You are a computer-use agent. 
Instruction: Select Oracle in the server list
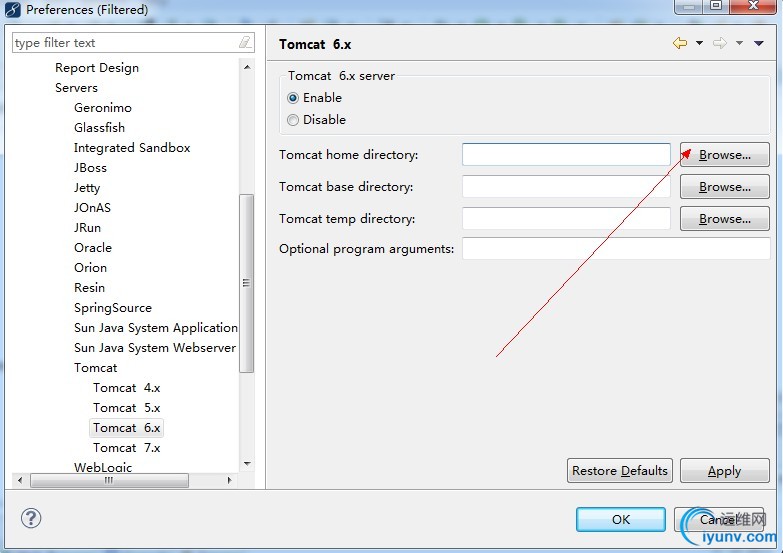pyautogui.click(x=93, y=248)
